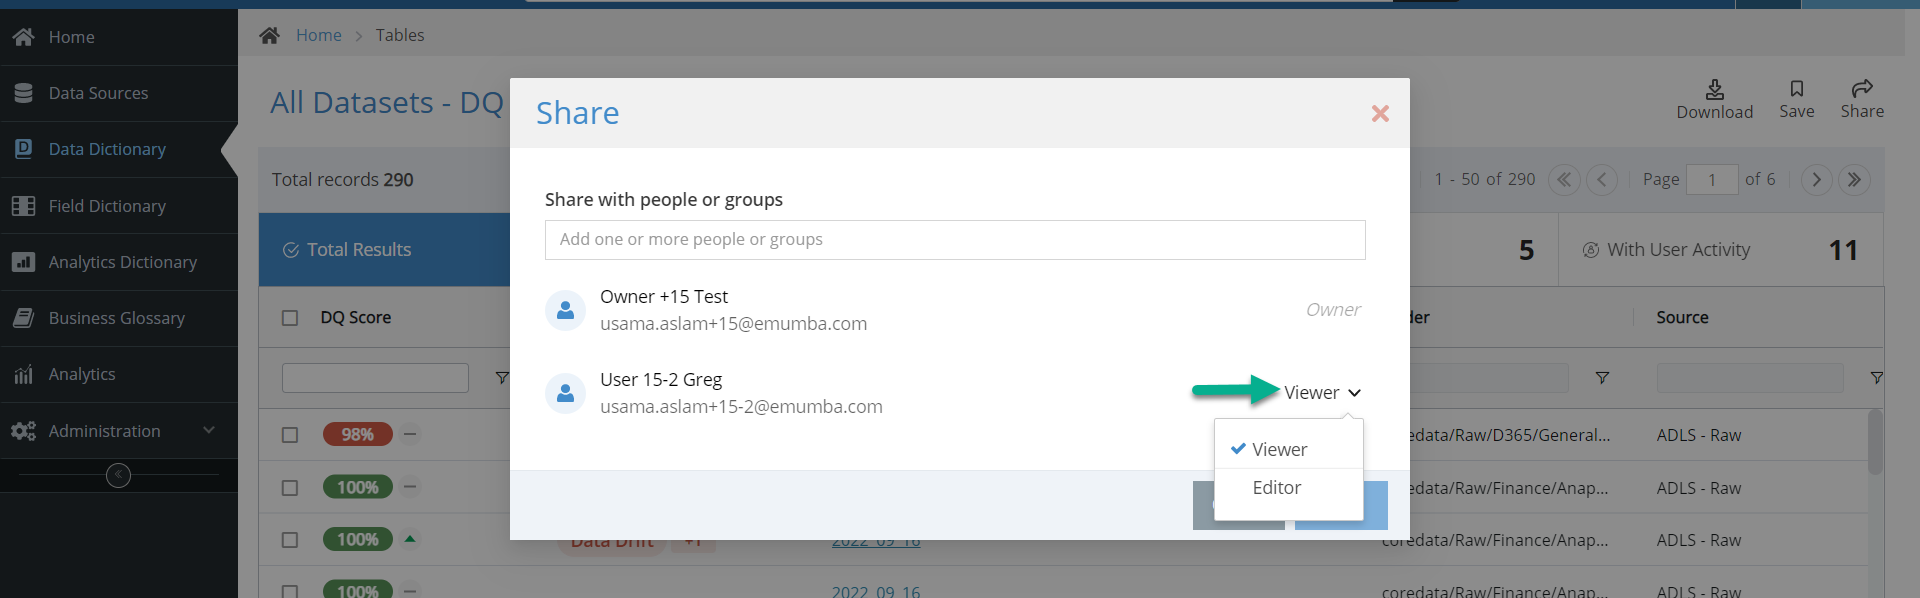Viewport: 1920px width, 598px height.
Task: Click the Data Sources database icon
Action: pyautogui.click(x=23, y=93)
